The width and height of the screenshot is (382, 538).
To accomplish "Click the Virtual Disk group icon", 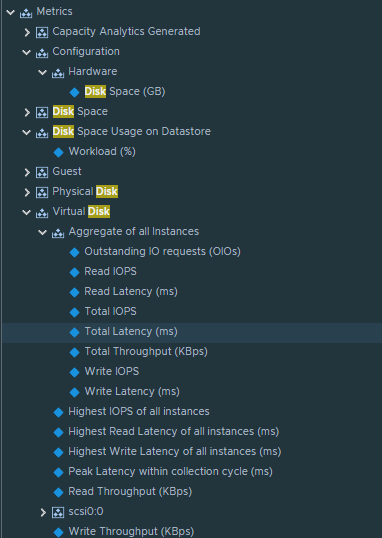I will point(42,212).
